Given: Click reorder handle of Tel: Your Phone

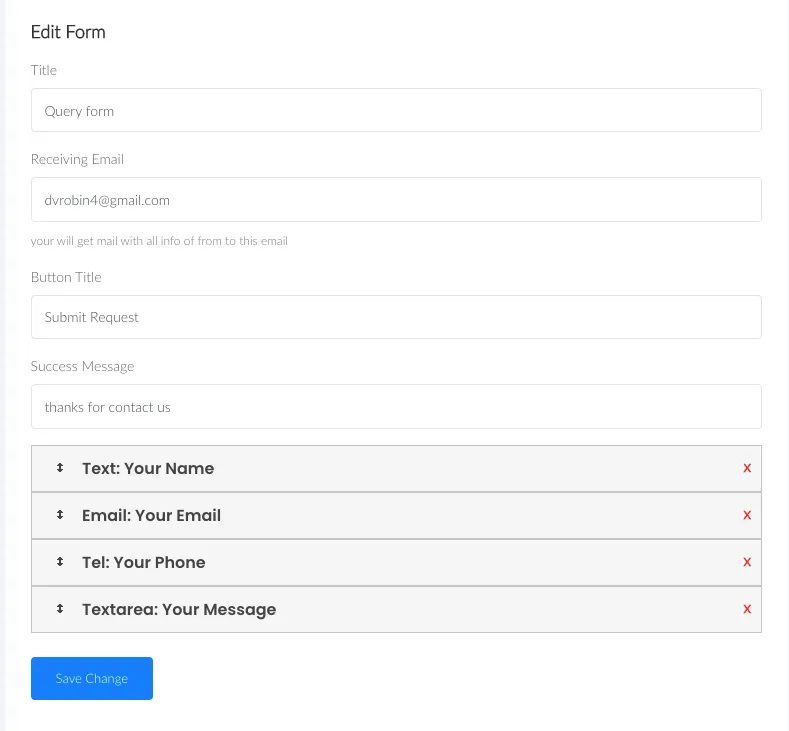Looking at the screenshot, I should pos(60,561).
